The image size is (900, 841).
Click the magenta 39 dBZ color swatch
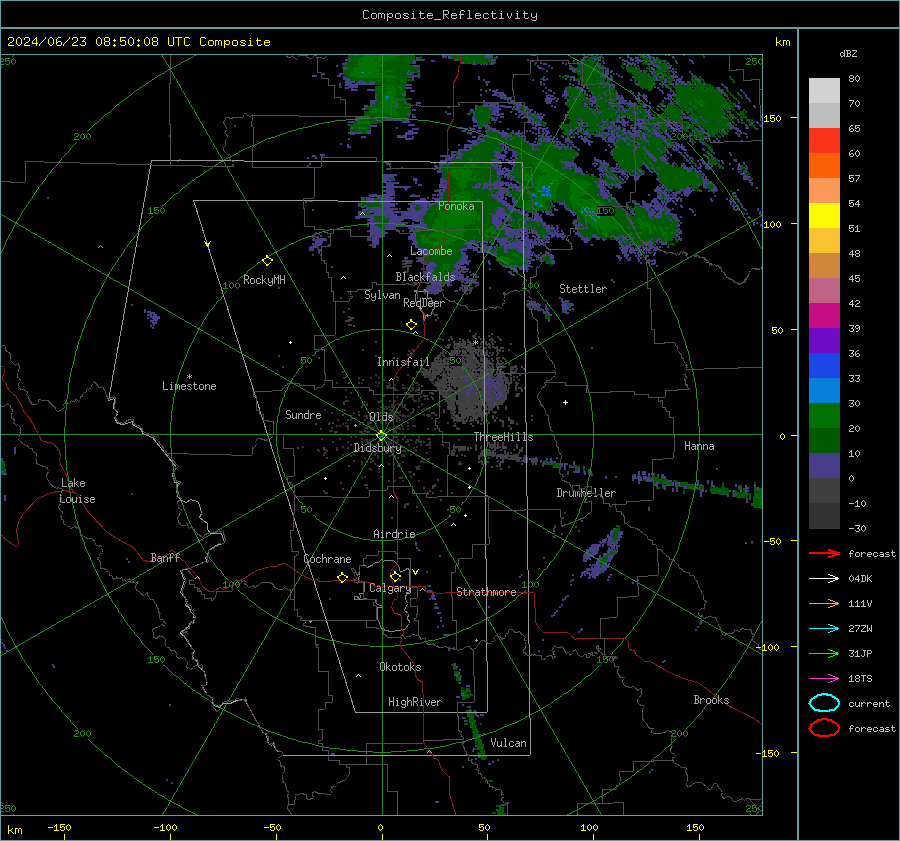click(824, 316)
